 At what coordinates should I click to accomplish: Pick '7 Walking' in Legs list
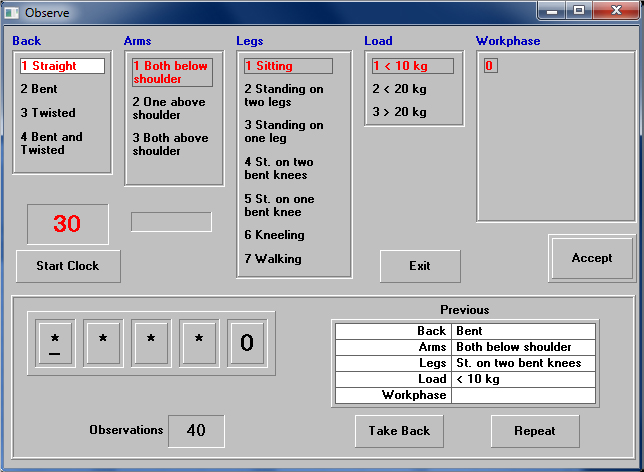coord(273,259)
